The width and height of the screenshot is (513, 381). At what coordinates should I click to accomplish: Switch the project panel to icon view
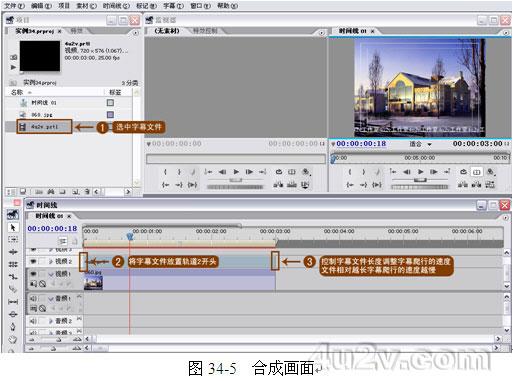click(23, 192)
